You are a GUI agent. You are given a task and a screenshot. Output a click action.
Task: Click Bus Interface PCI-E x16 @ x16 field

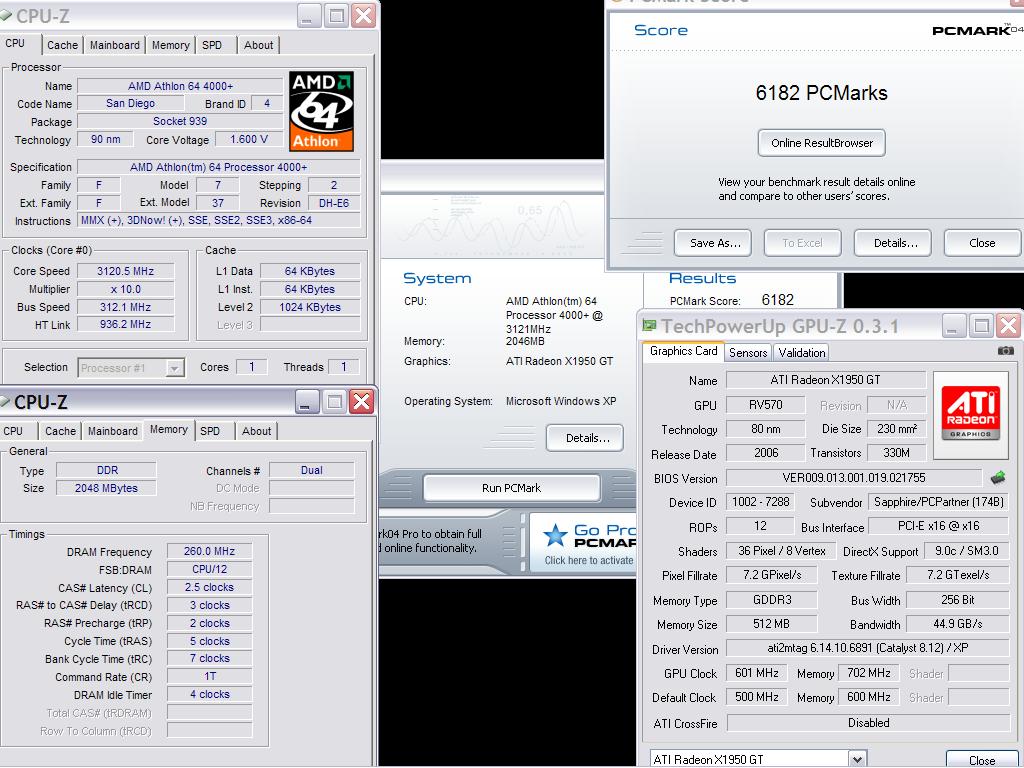[x=938, y=526]
